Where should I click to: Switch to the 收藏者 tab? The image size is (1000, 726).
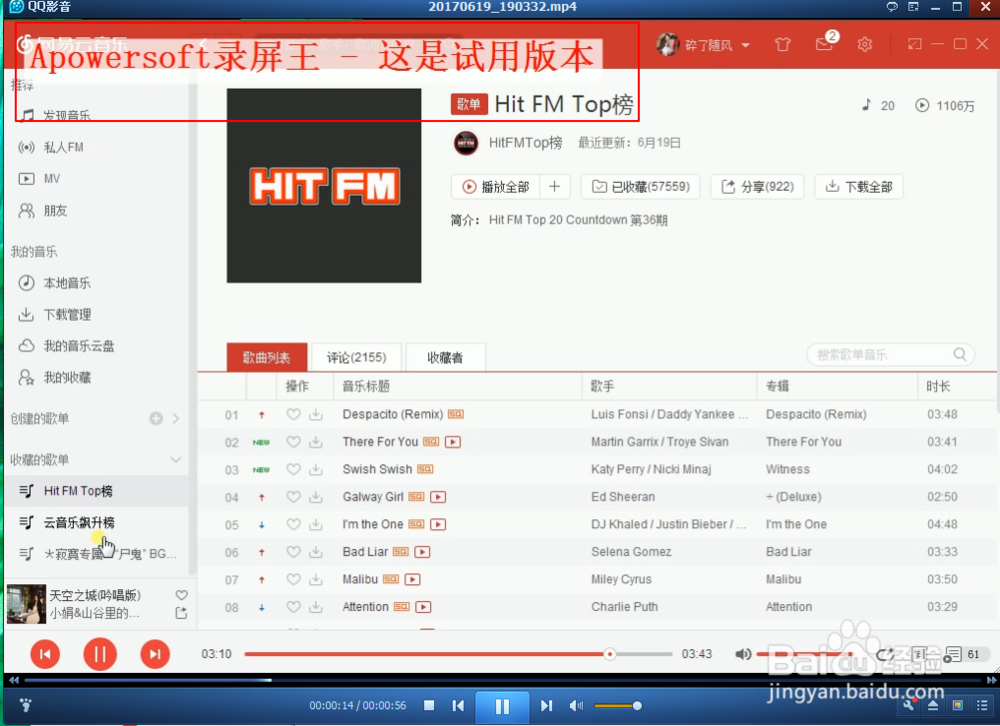tap(445, 357)
